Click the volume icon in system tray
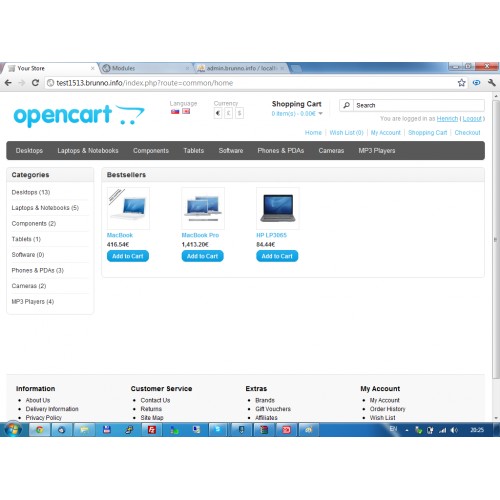 point(454,430)
